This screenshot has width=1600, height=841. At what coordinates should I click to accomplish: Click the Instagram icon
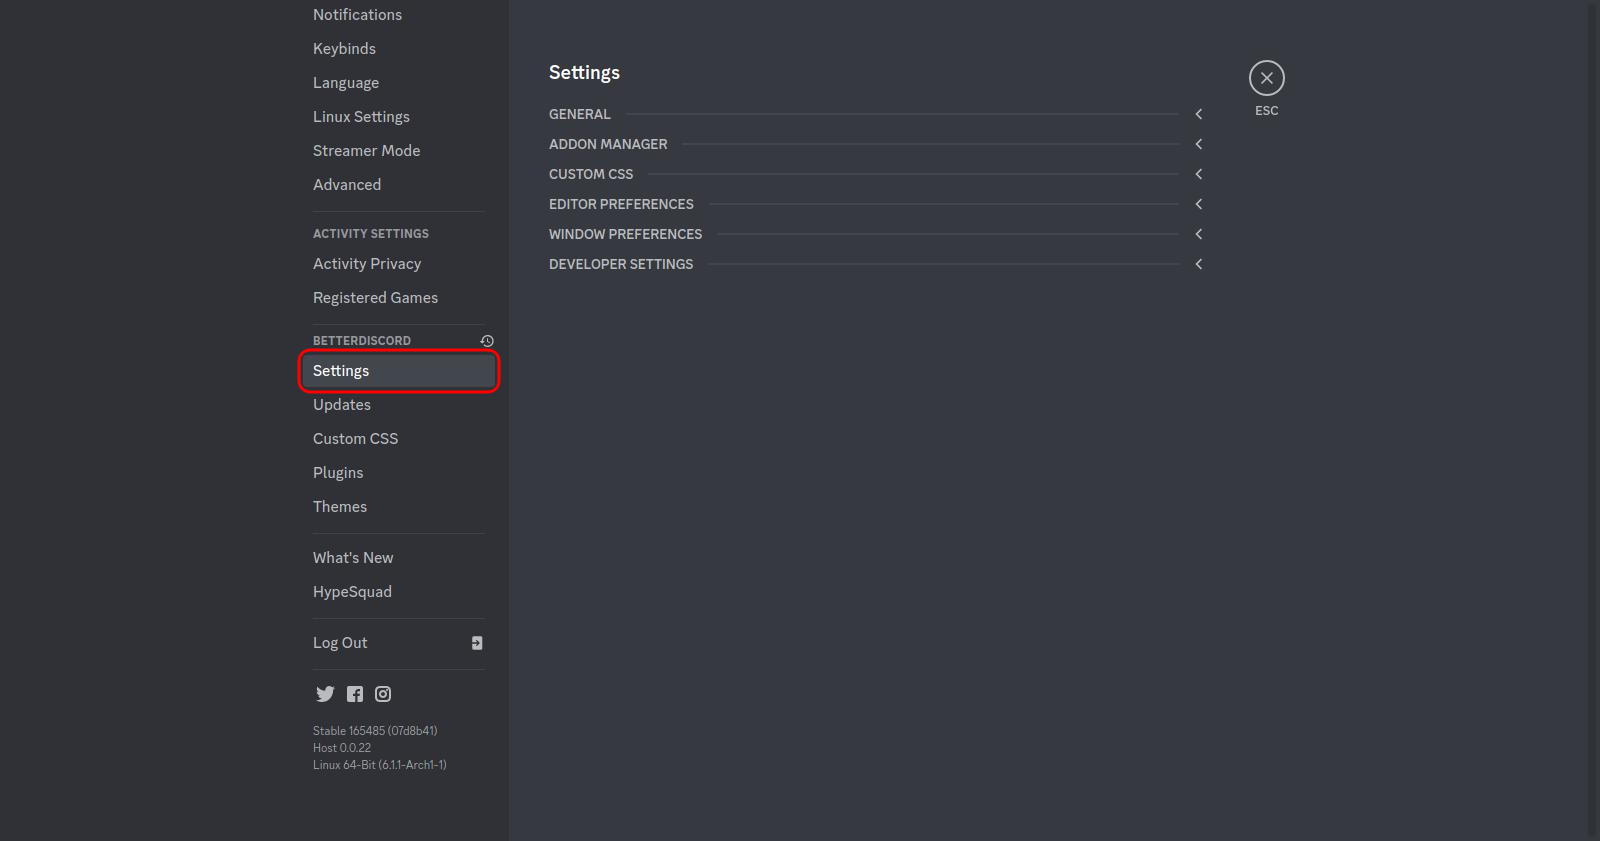(383, 694)
